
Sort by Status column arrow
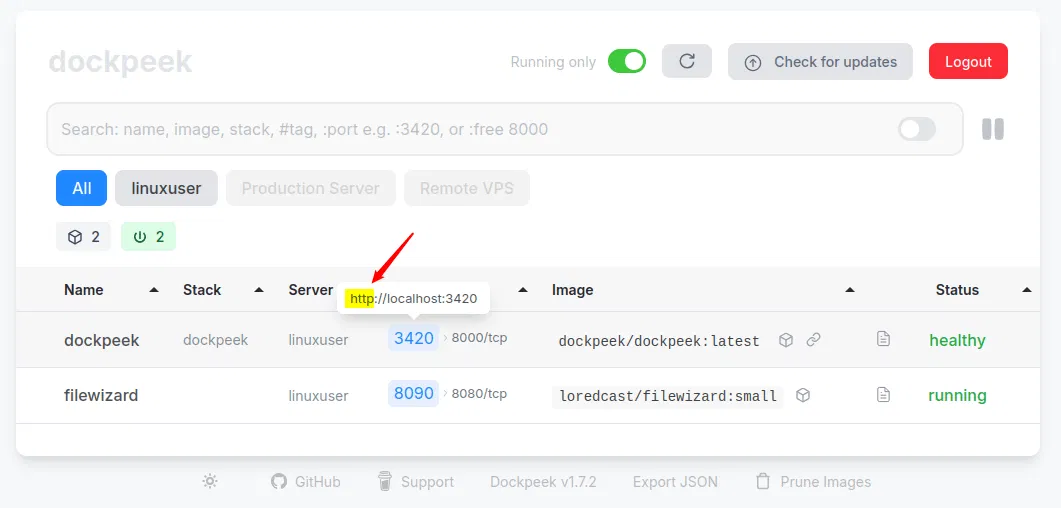(x=1026, y=290)
